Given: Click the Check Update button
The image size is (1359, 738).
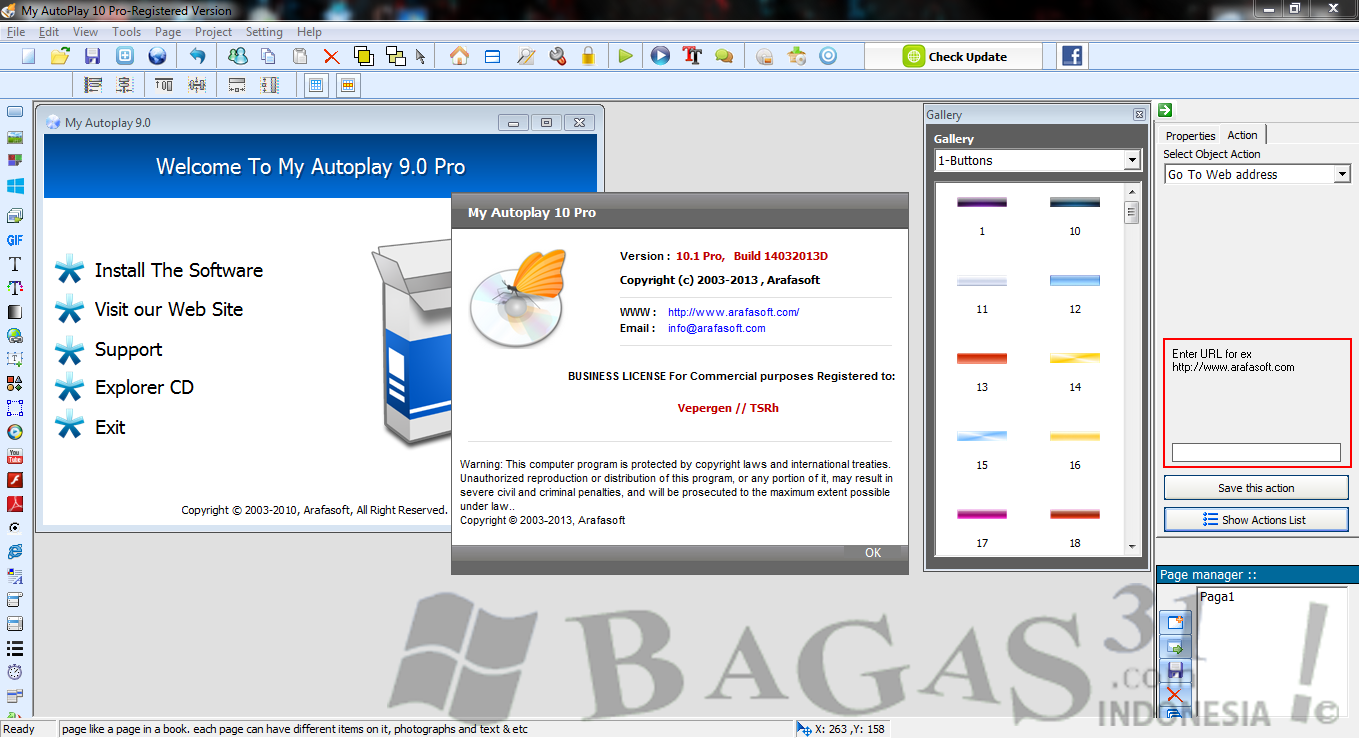Looking at the screenshot, I should 953,57.
